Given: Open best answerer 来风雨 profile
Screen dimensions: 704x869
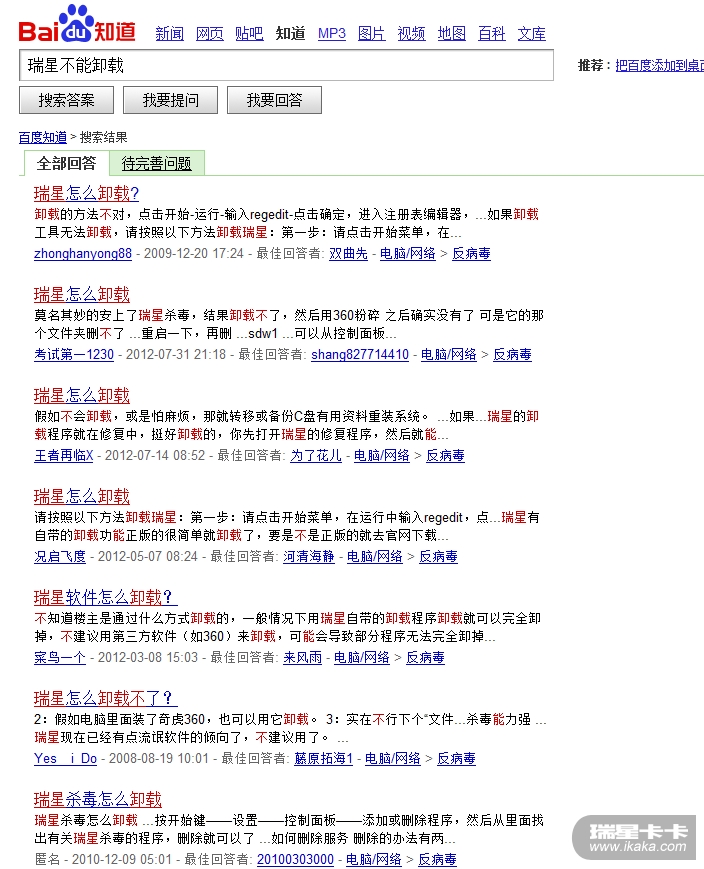Looking at the screenshot, I should click(302, 657).
